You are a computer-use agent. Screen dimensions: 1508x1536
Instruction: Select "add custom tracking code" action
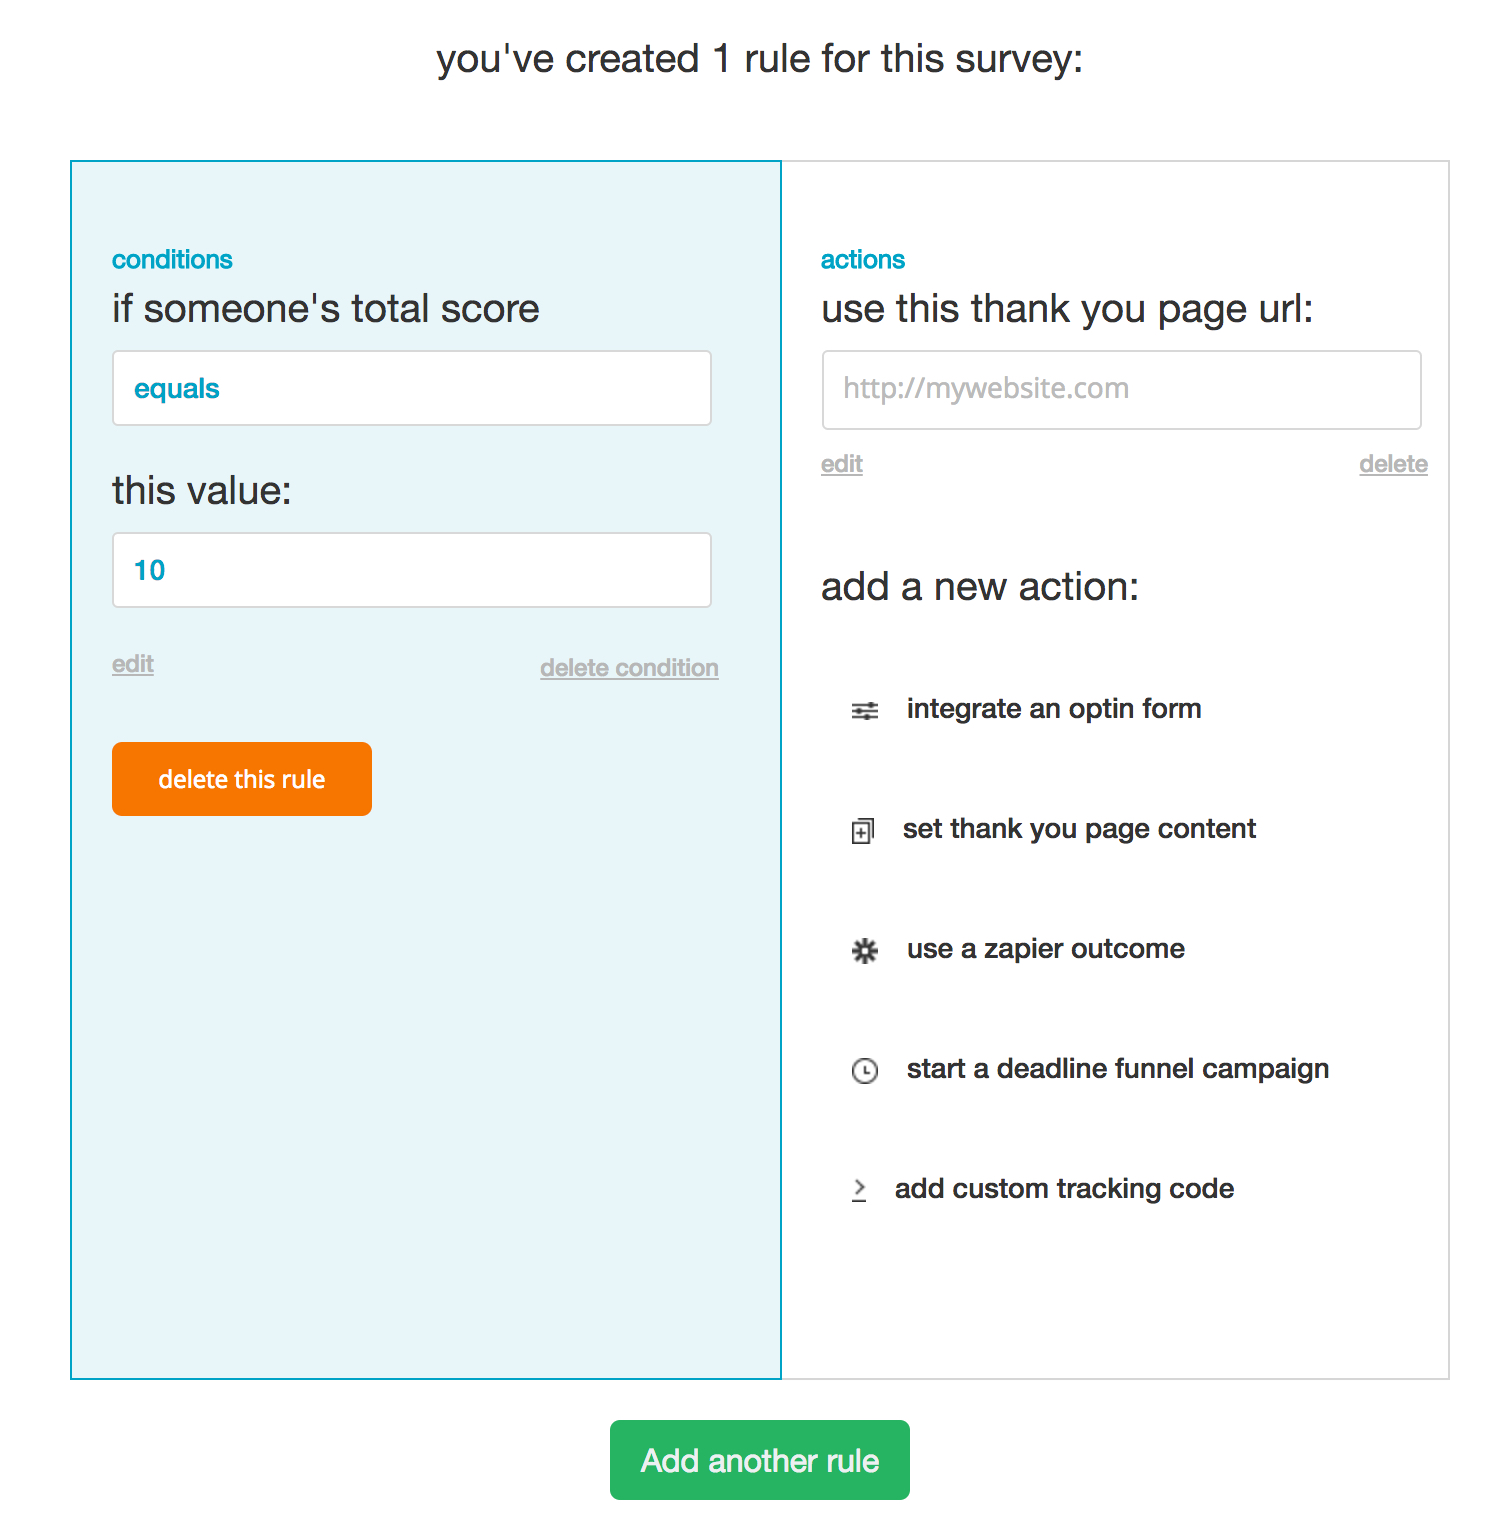coord(1064,1189)
